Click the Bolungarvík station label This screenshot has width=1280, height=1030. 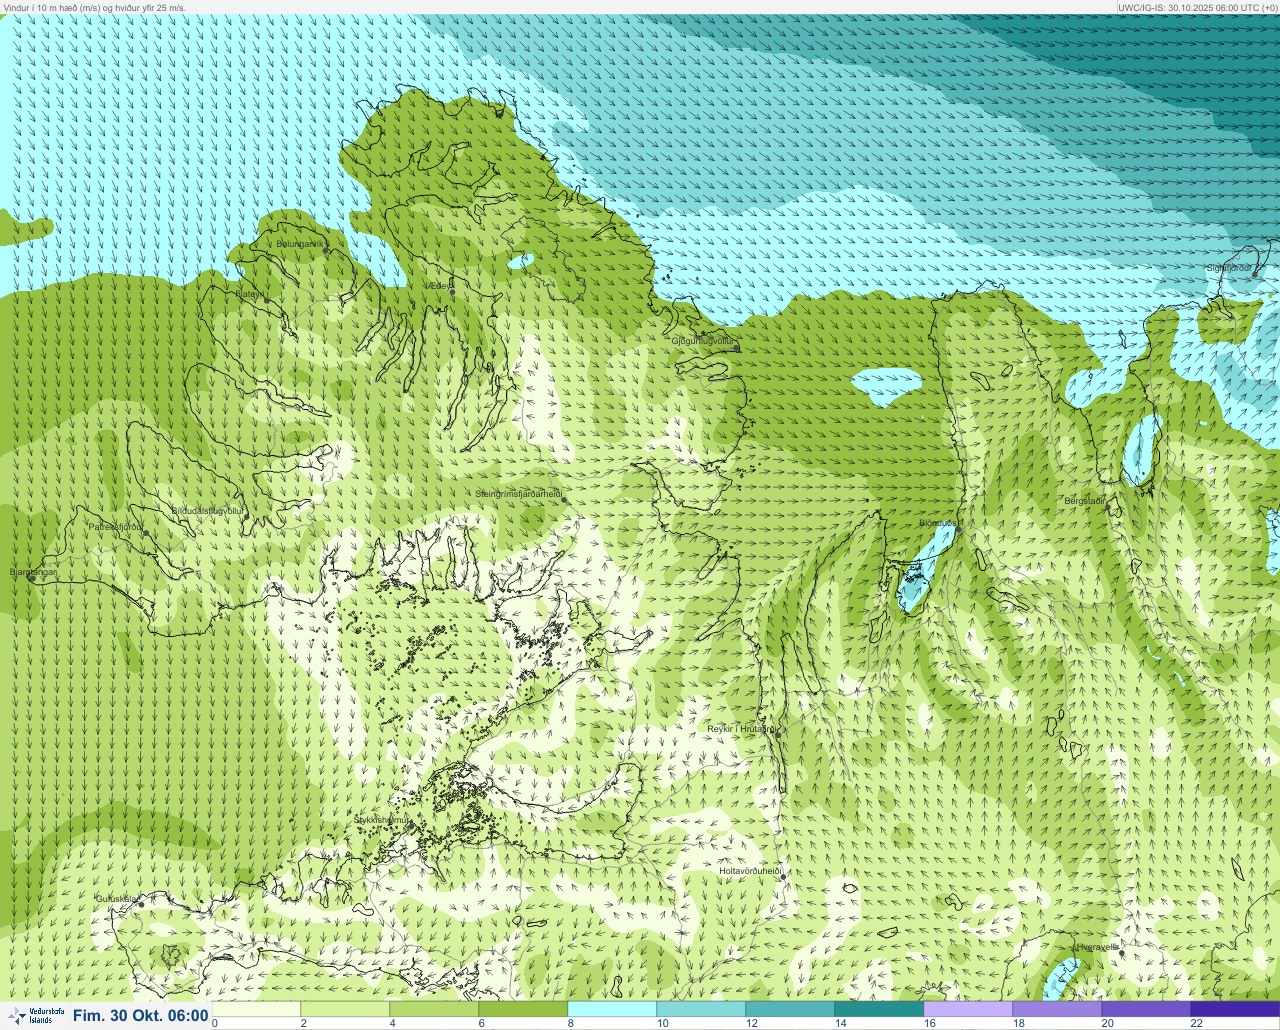coord(301,244)
